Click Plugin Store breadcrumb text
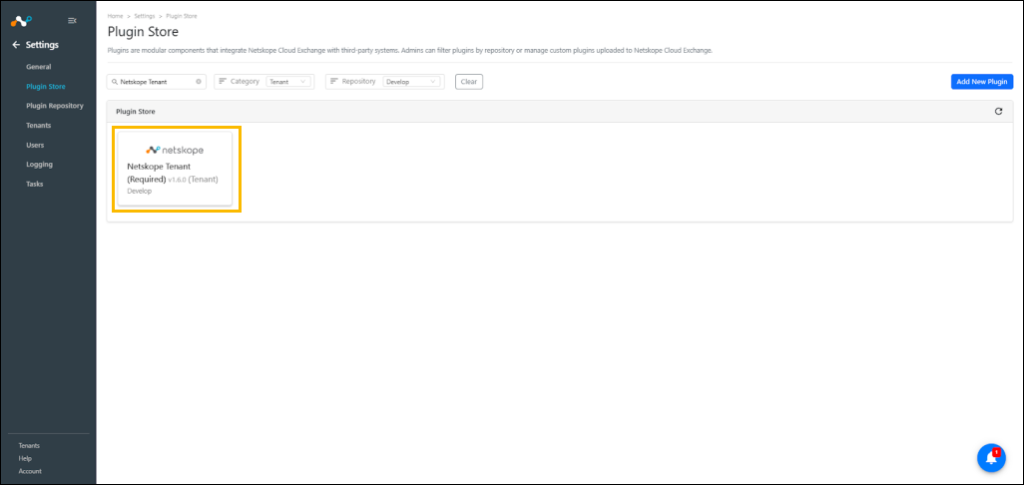 coord(182,16)
